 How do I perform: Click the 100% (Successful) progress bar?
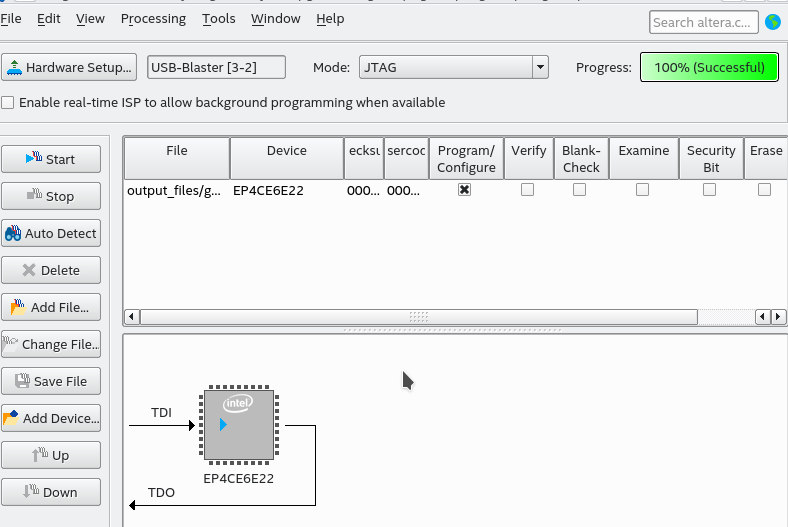(709, 67)
